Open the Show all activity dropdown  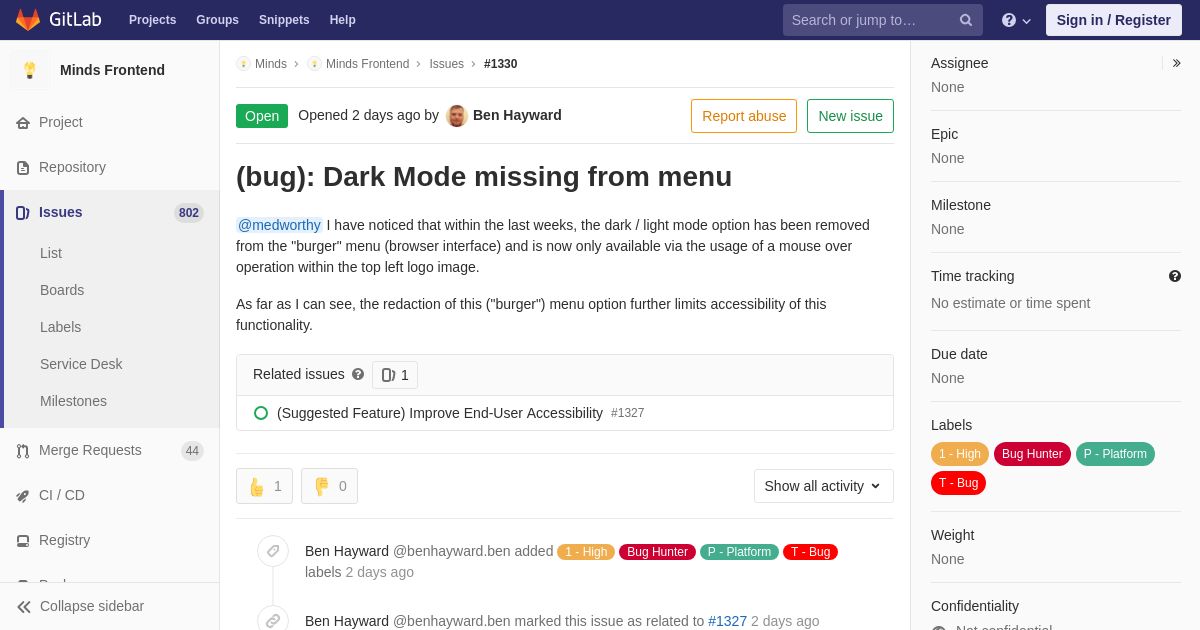[x=824, y=486]
